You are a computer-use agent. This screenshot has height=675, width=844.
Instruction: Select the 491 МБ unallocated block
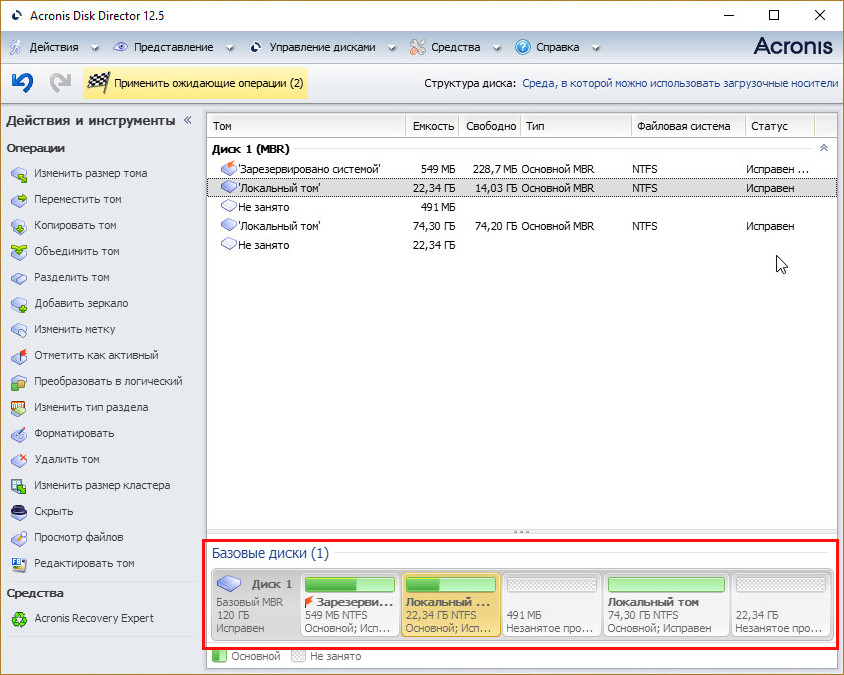tap(551, 605)
